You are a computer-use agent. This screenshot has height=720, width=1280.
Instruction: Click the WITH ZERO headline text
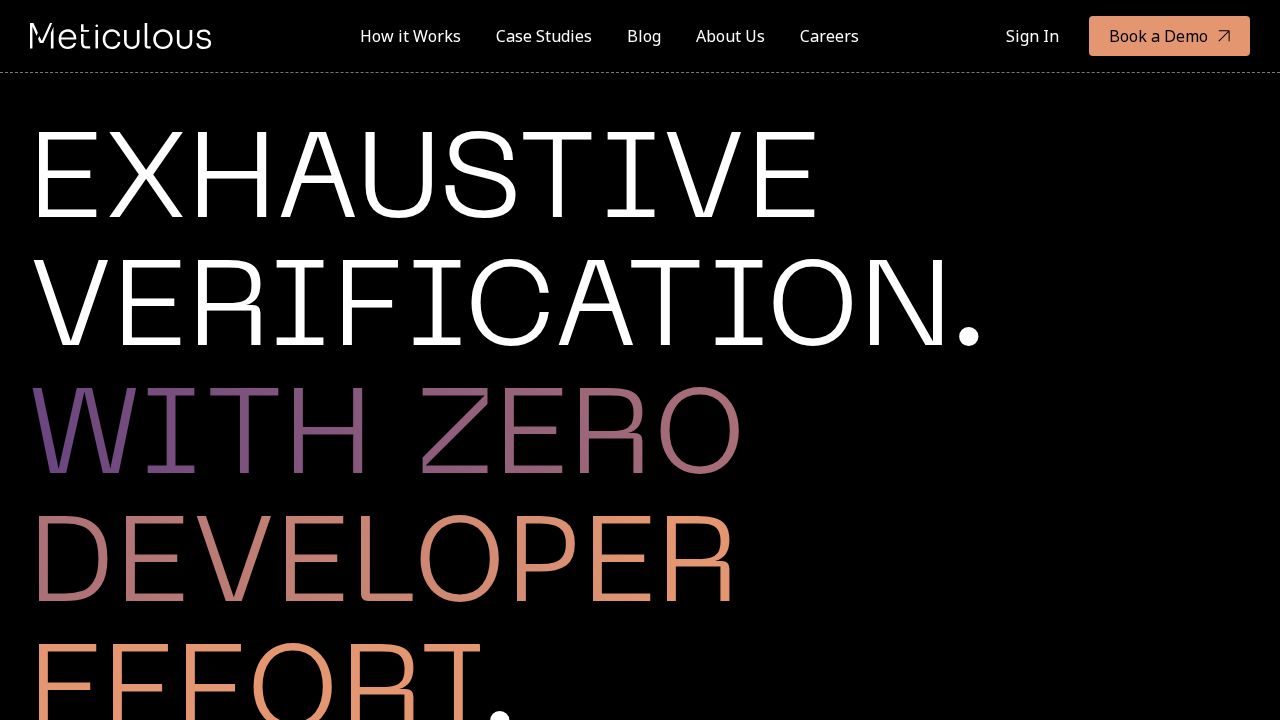387,431
